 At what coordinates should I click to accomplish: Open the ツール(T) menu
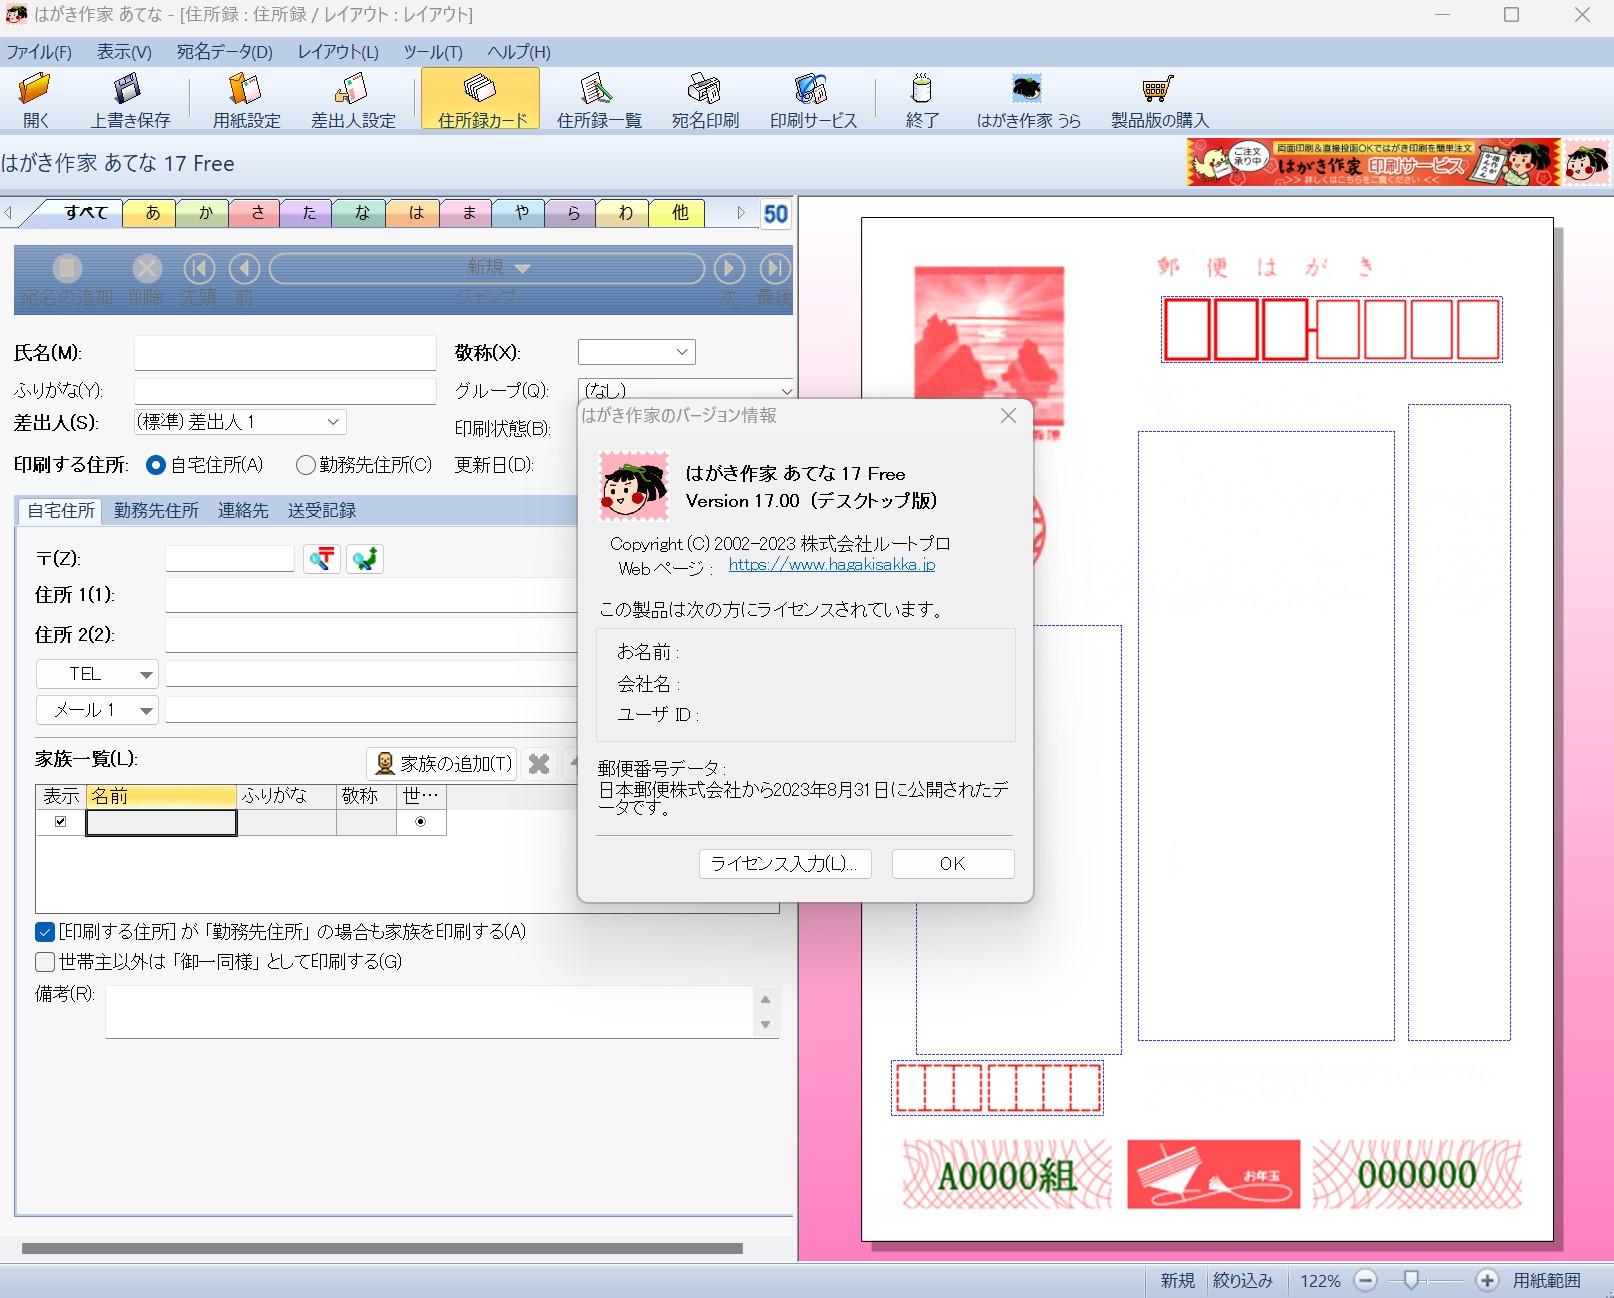(430, 52)
